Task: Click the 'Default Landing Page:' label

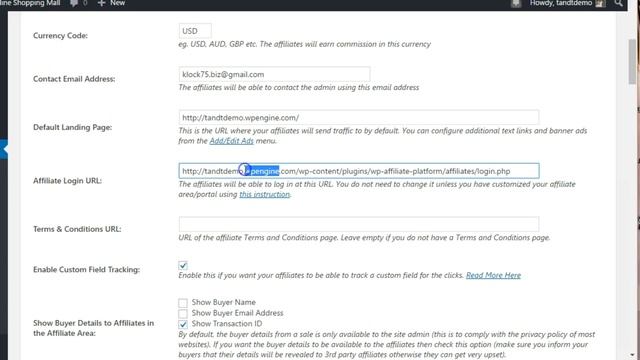Action: [73, 127]
